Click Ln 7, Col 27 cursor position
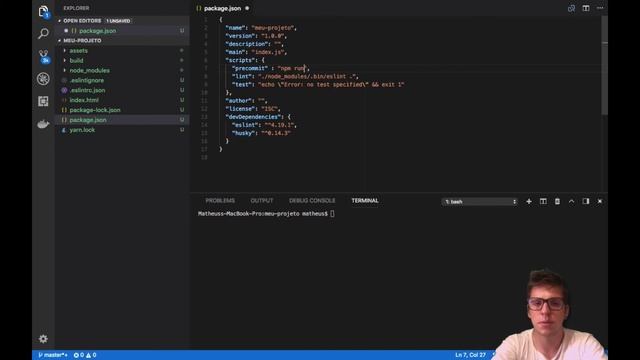Viewport: 640px width, 360px height. click(x=471, y=355)
